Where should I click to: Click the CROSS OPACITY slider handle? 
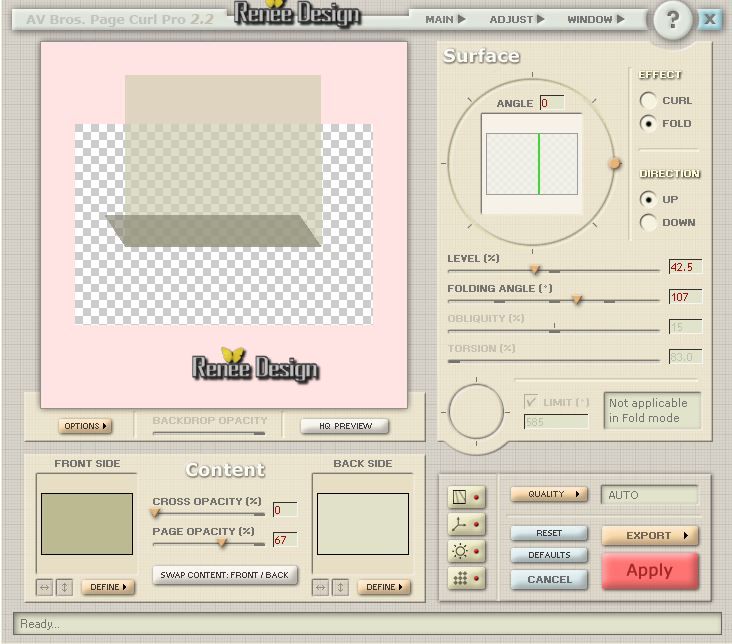pyautogui.click(x=155, y=513)
